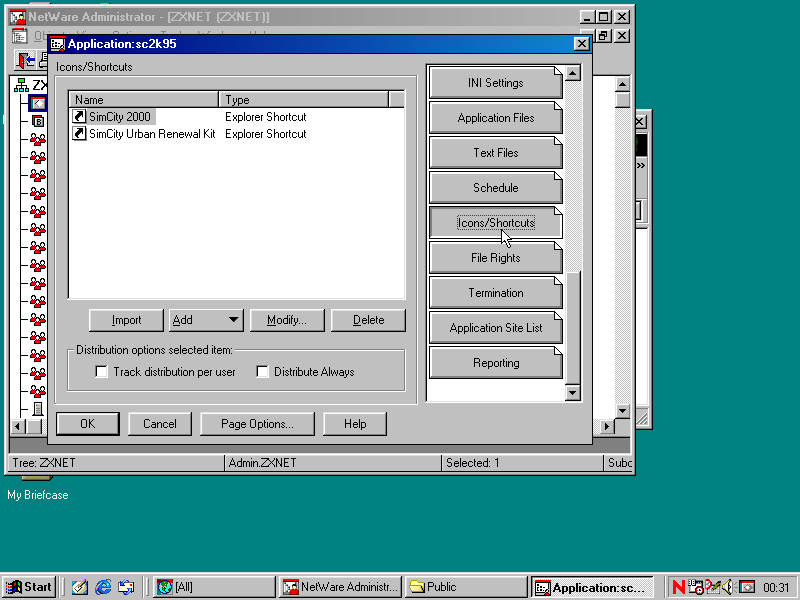Click NetWare Administrator's horizontal scroll left arrow
Screen dimensions: 800x600
[x=18, y=426]
